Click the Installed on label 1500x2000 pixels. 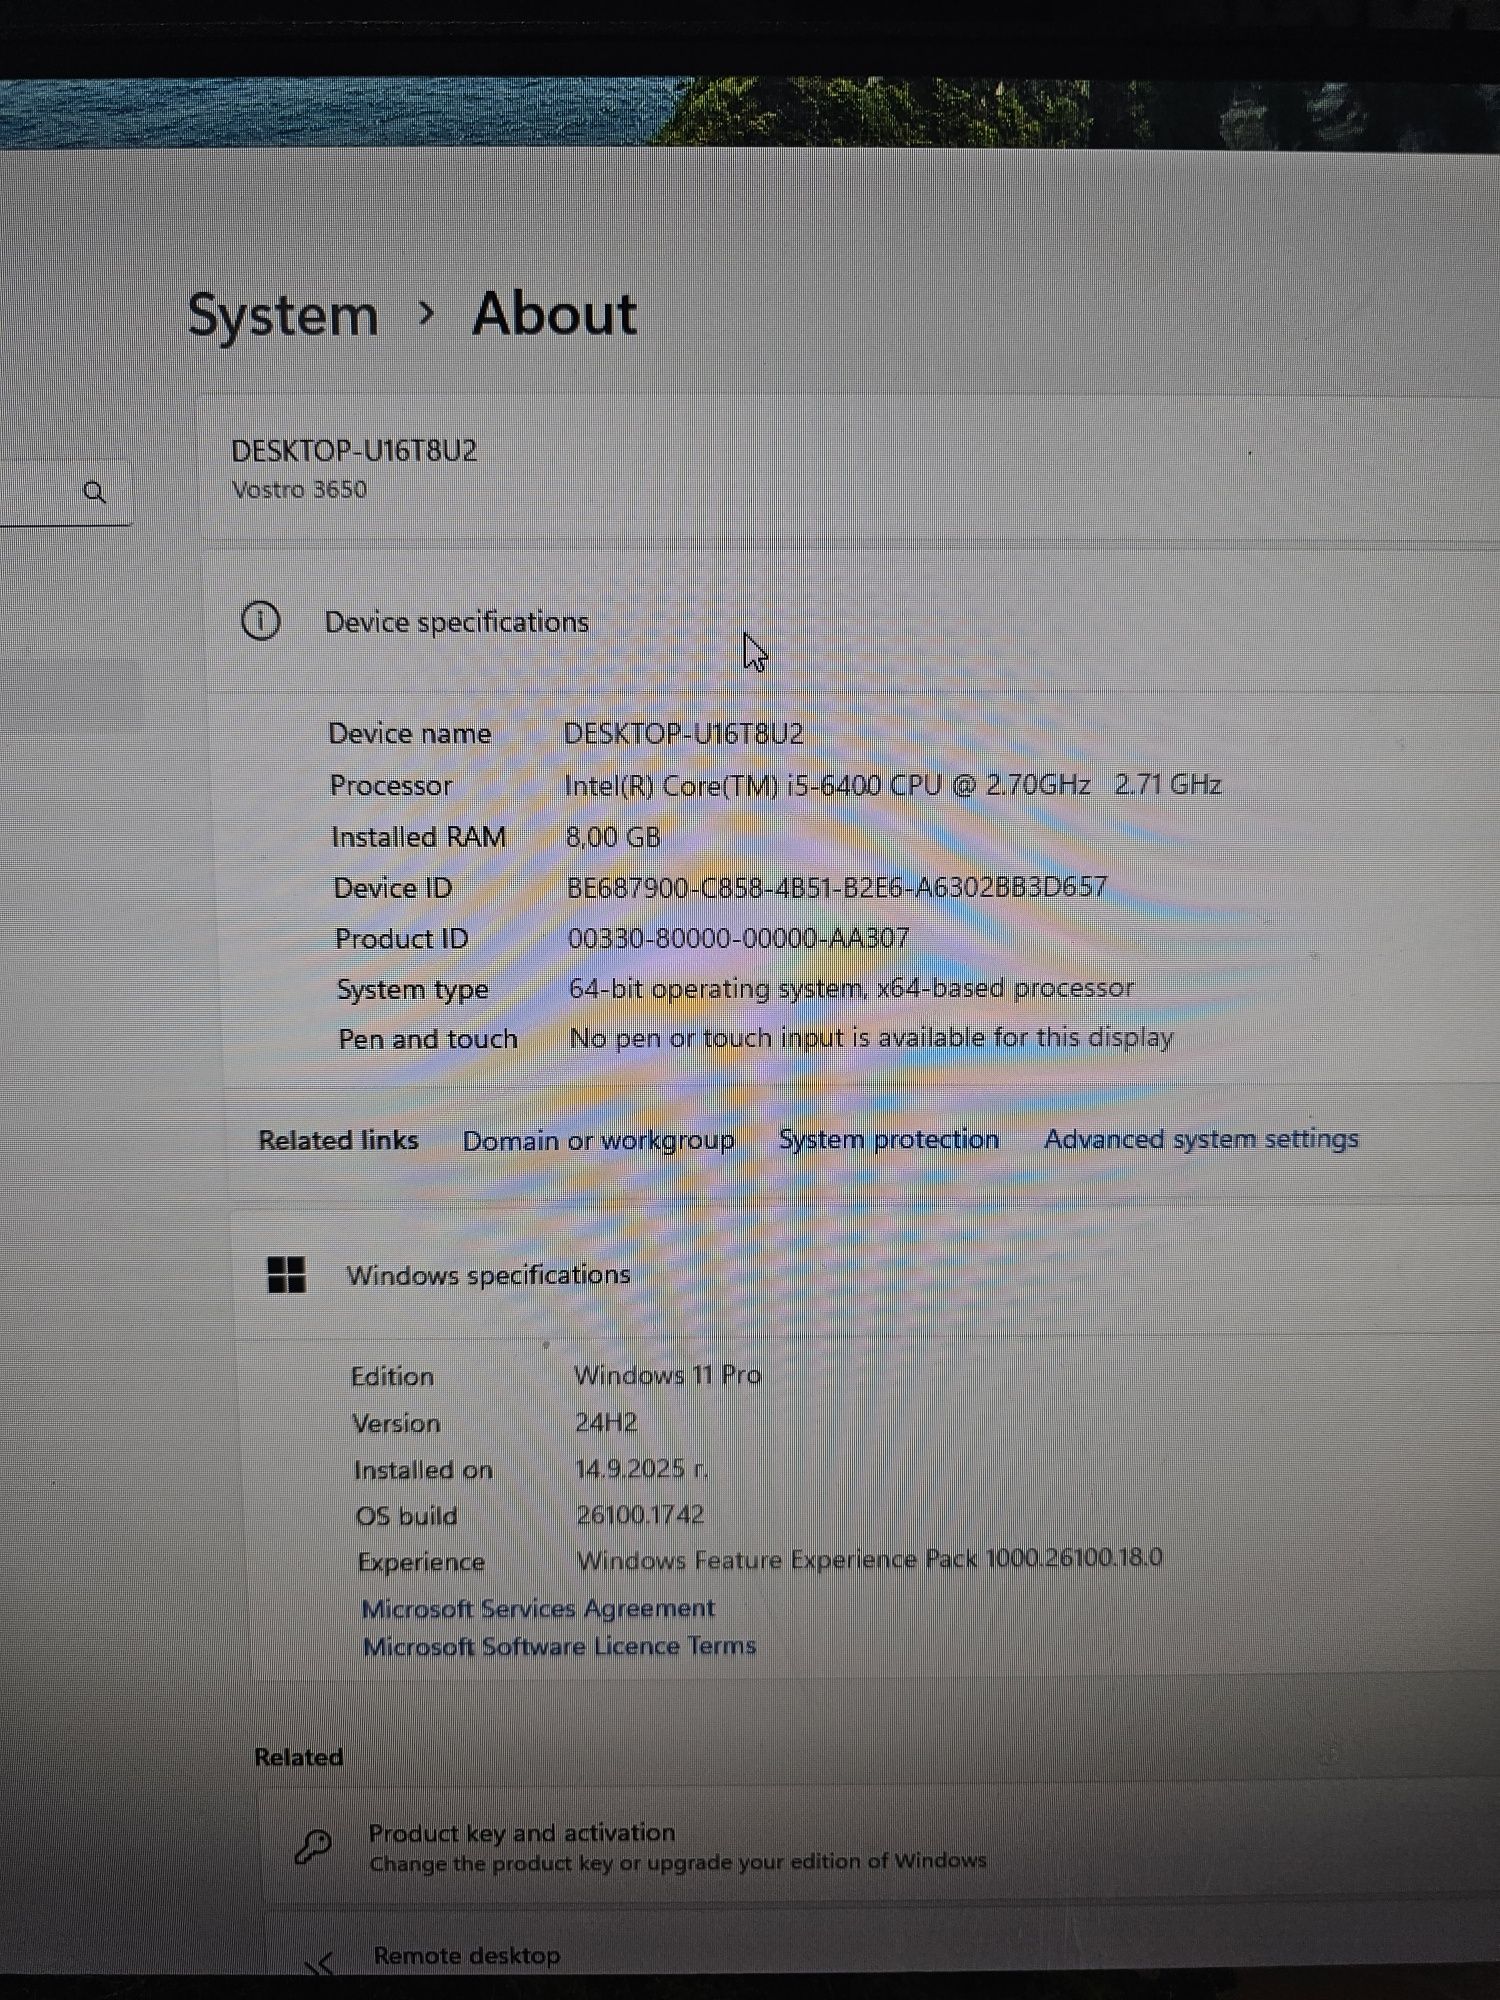(x=423, y=1470)
